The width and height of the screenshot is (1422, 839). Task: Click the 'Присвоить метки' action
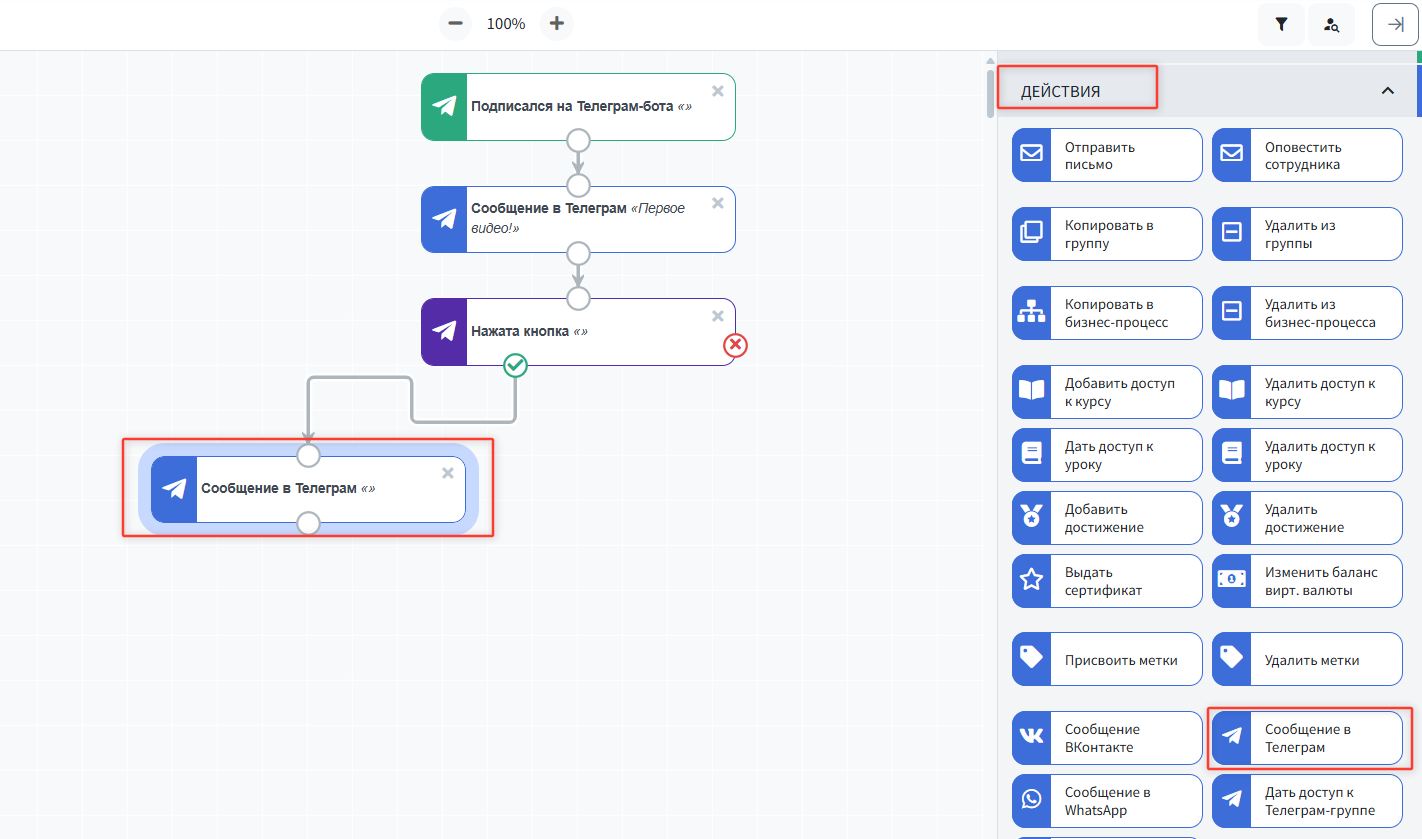[1106, 660]
